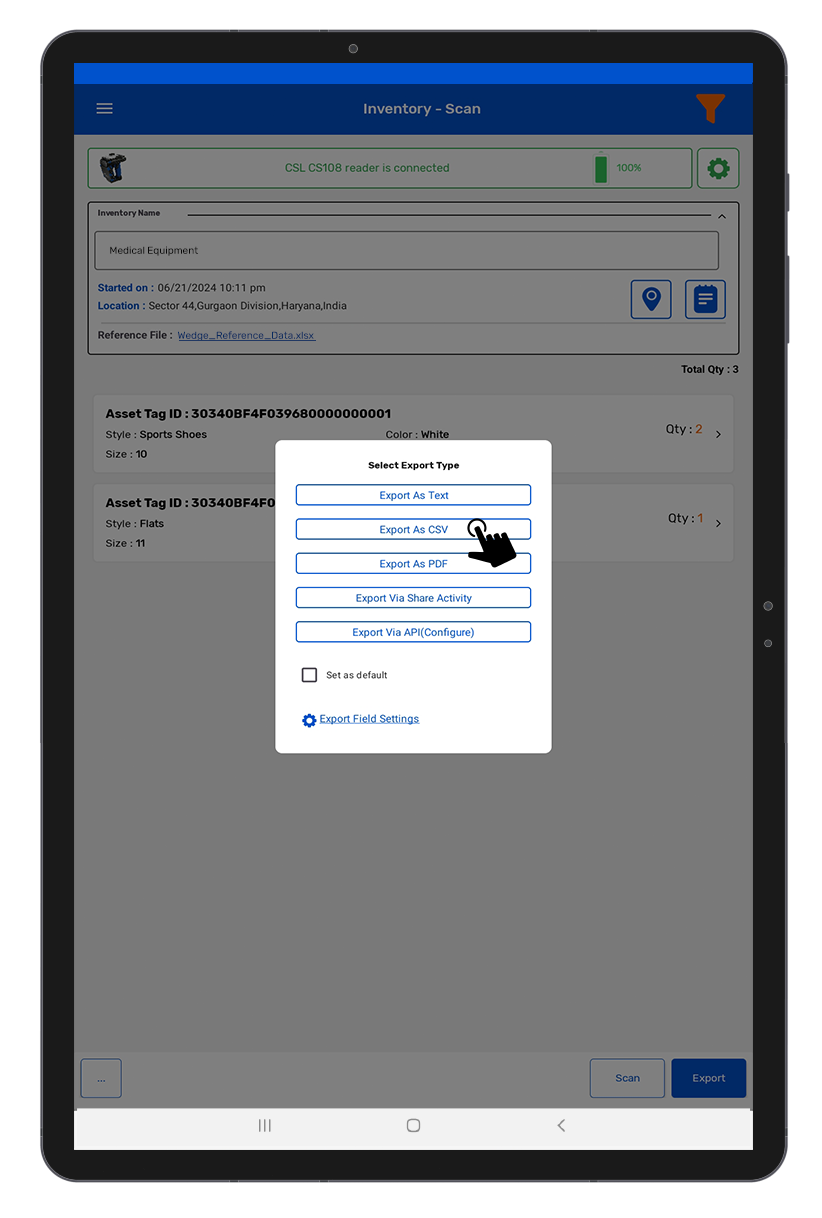
Task: Tap the orange filter funnel icon
Action: 710,108
